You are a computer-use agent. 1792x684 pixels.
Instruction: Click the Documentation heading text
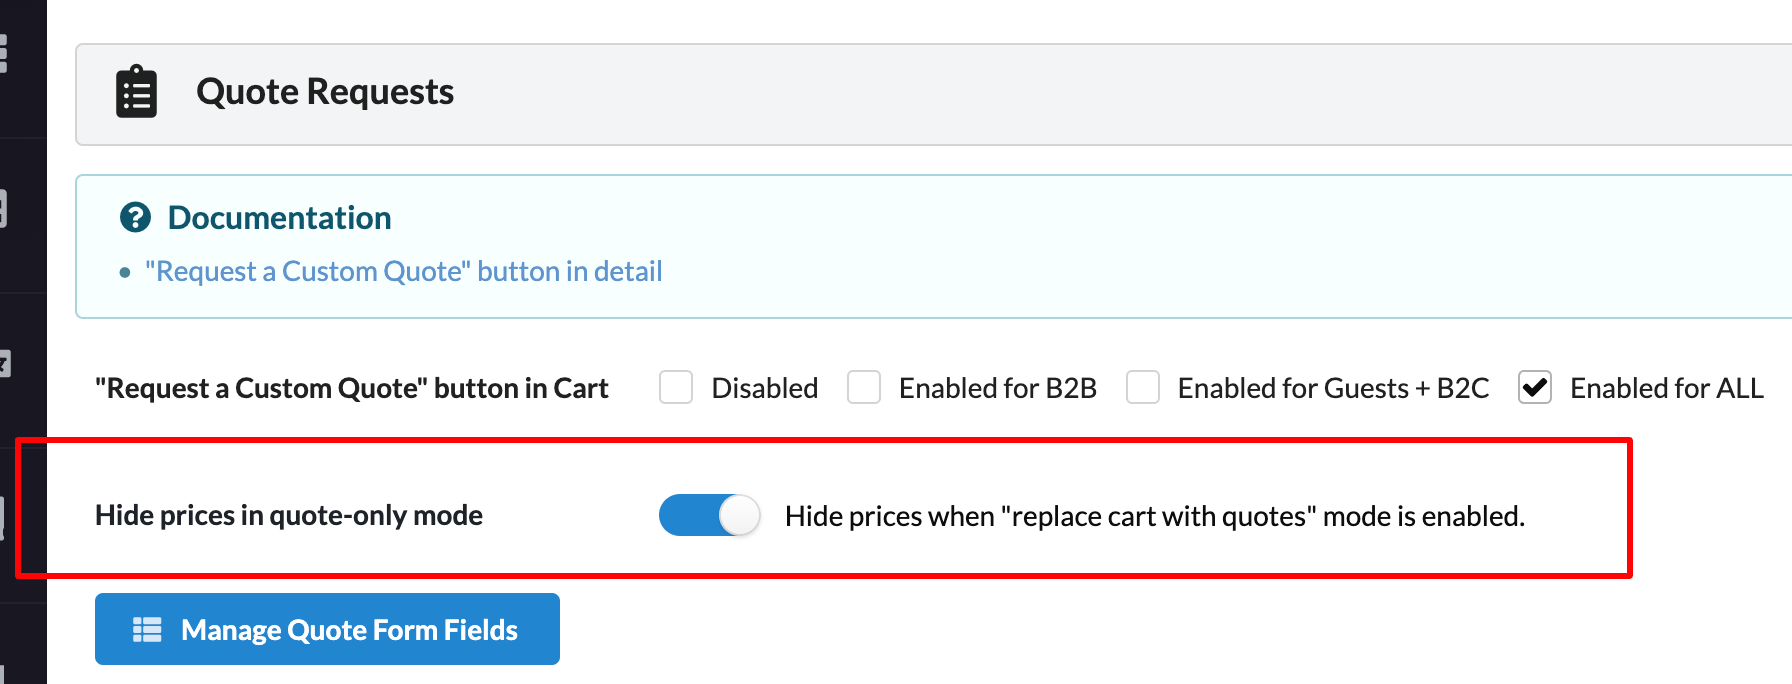279,217
